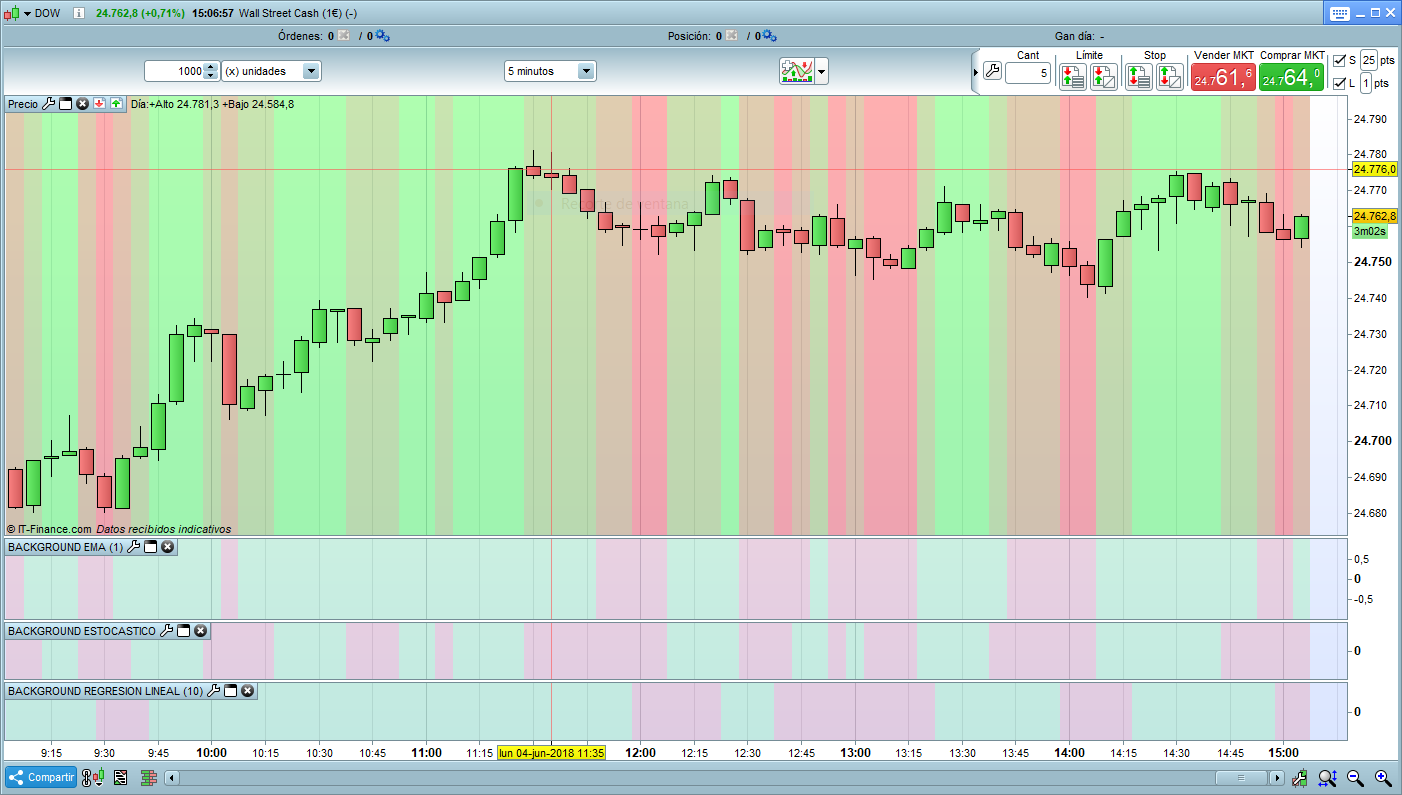Viewport: 1402px width, 795px height.
Task: Click the L points field showing 1
Action: tap(1365, 83)
